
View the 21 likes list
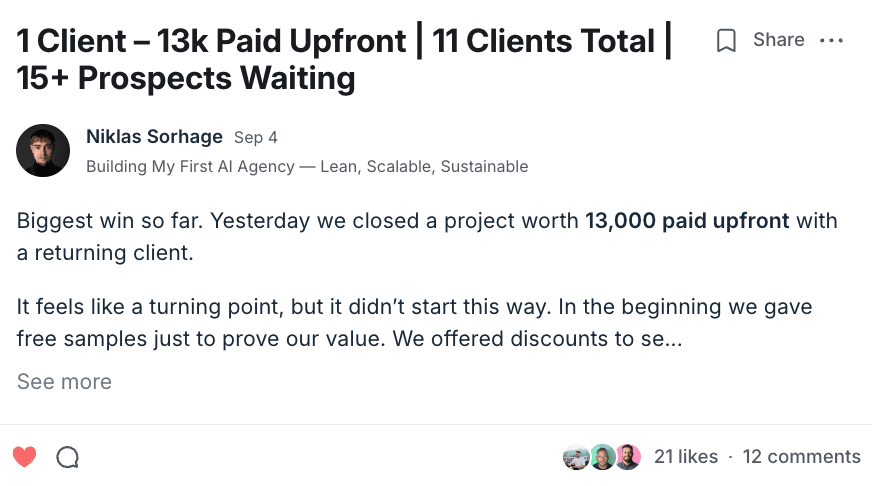point(686,457)
